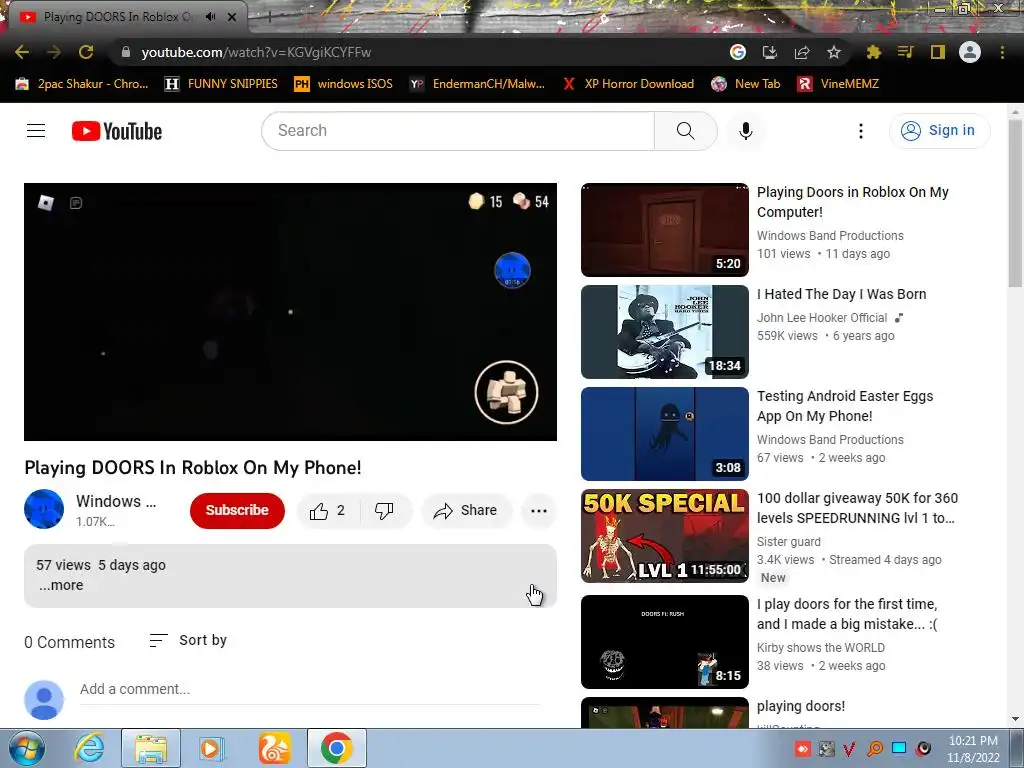Click Add a comment field
Viewport: 1024px width, 768px height.
click(x=310, y=690)
